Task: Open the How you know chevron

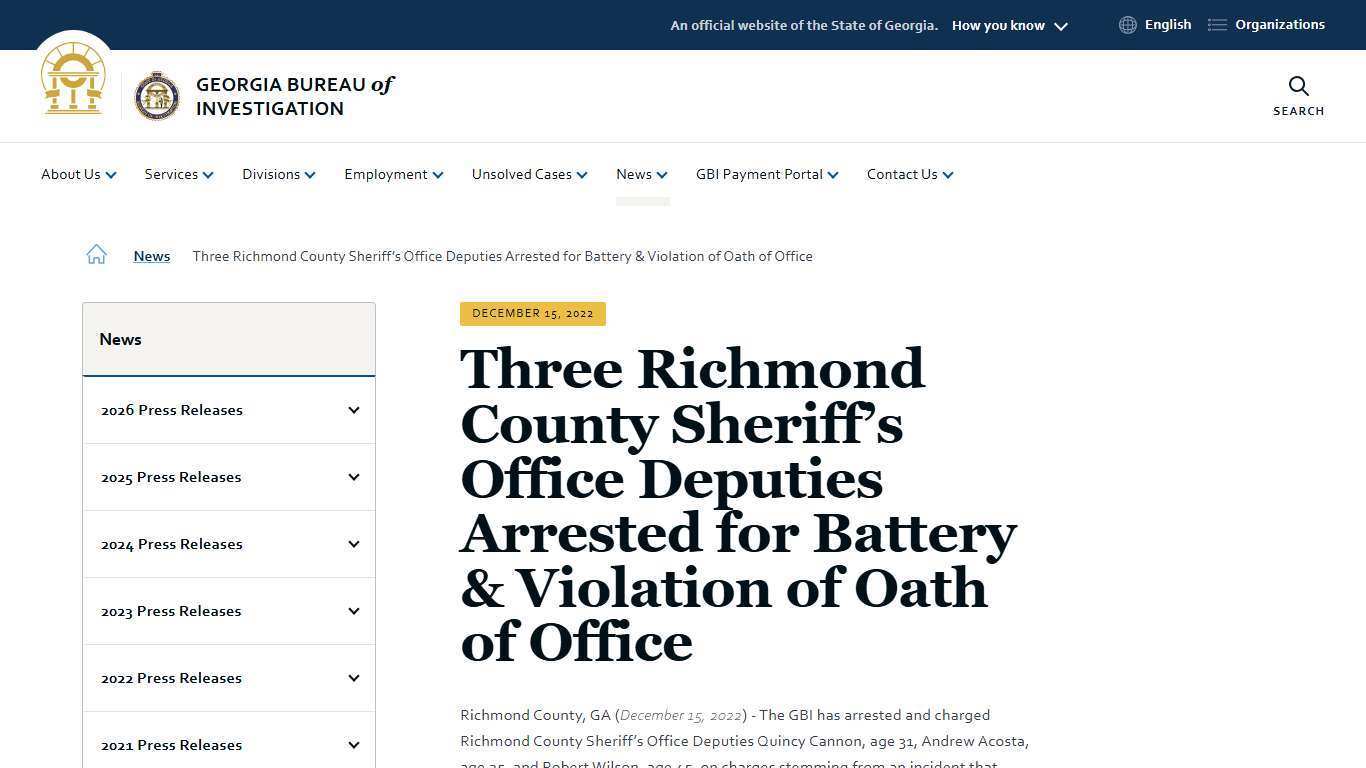Action: (1060, 25)
